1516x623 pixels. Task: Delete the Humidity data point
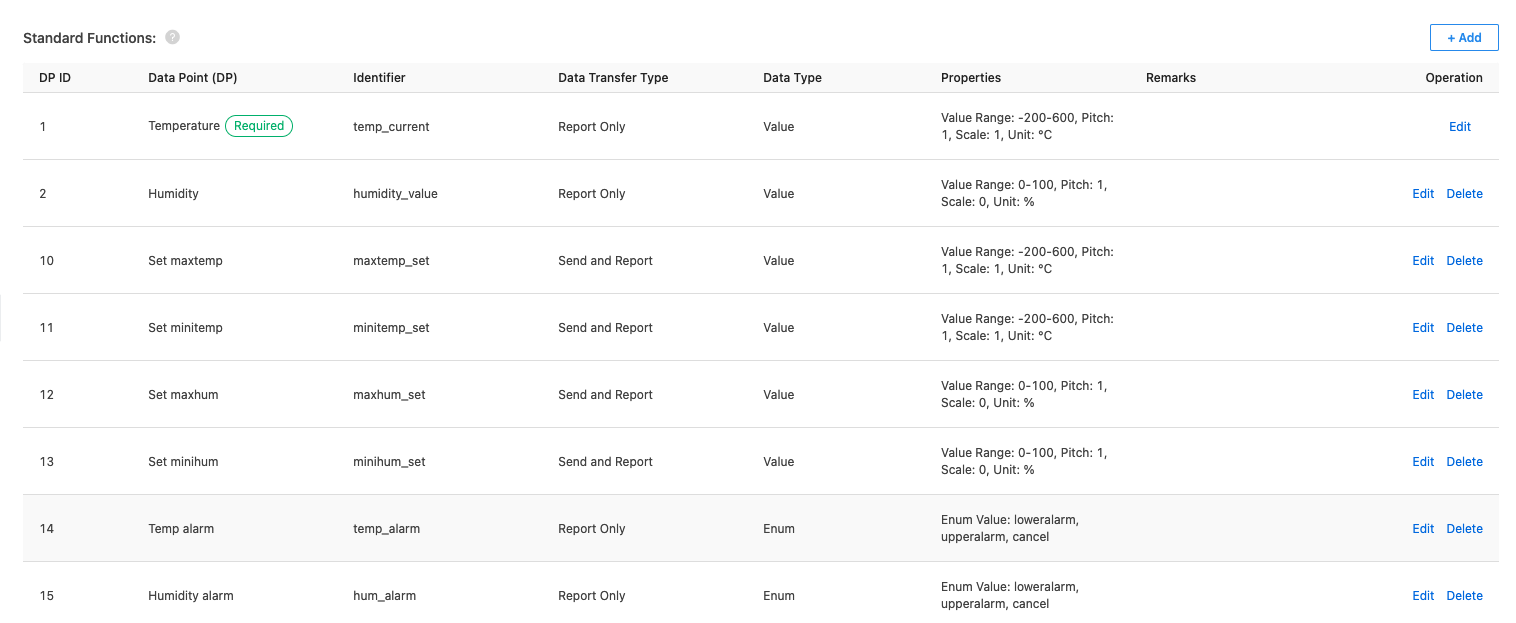coord(1464,194)
